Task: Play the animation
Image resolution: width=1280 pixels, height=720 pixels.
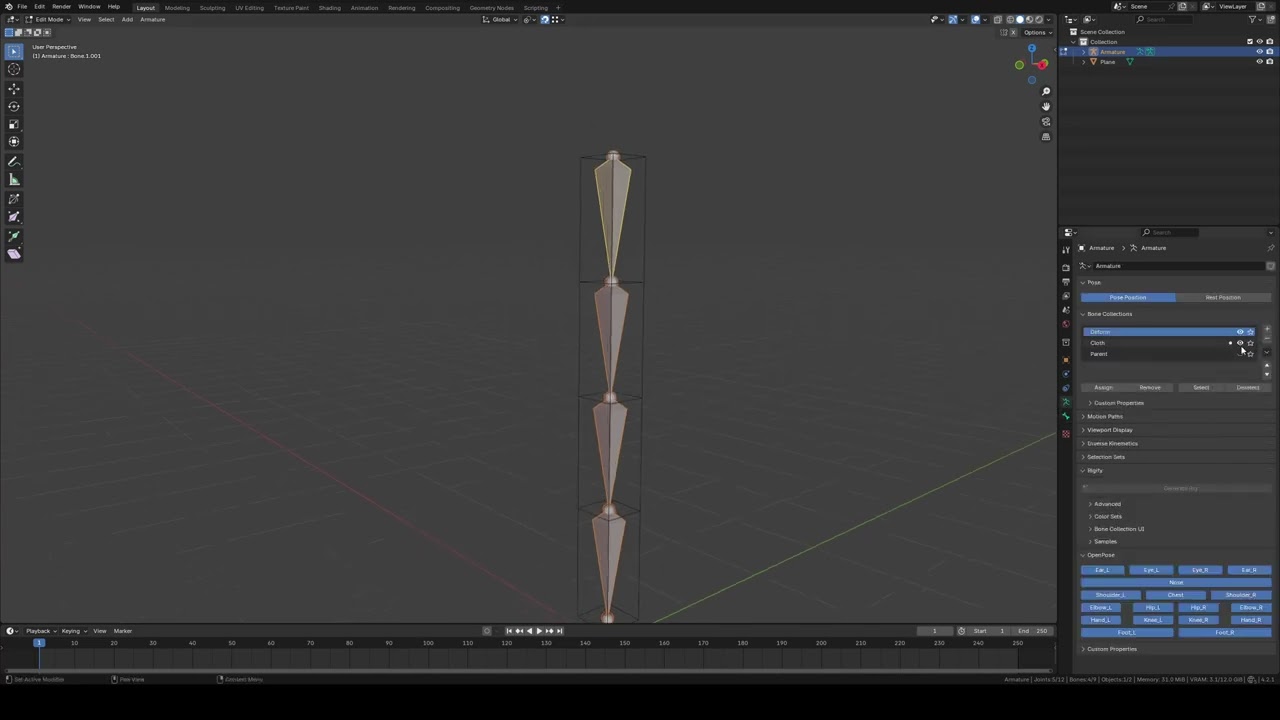Action: click(538, 631)
